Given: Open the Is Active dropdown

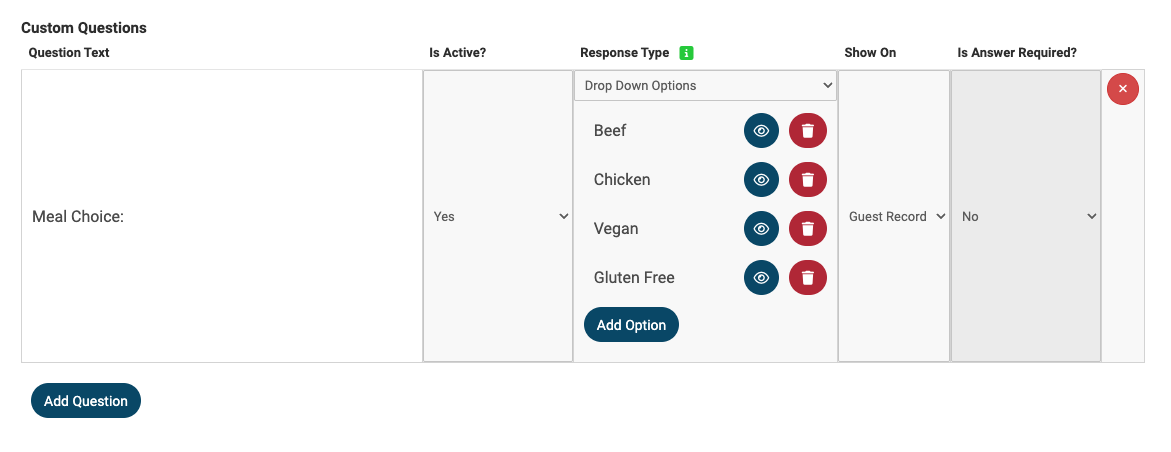Looking at the screenshot, I should point(498,216).
